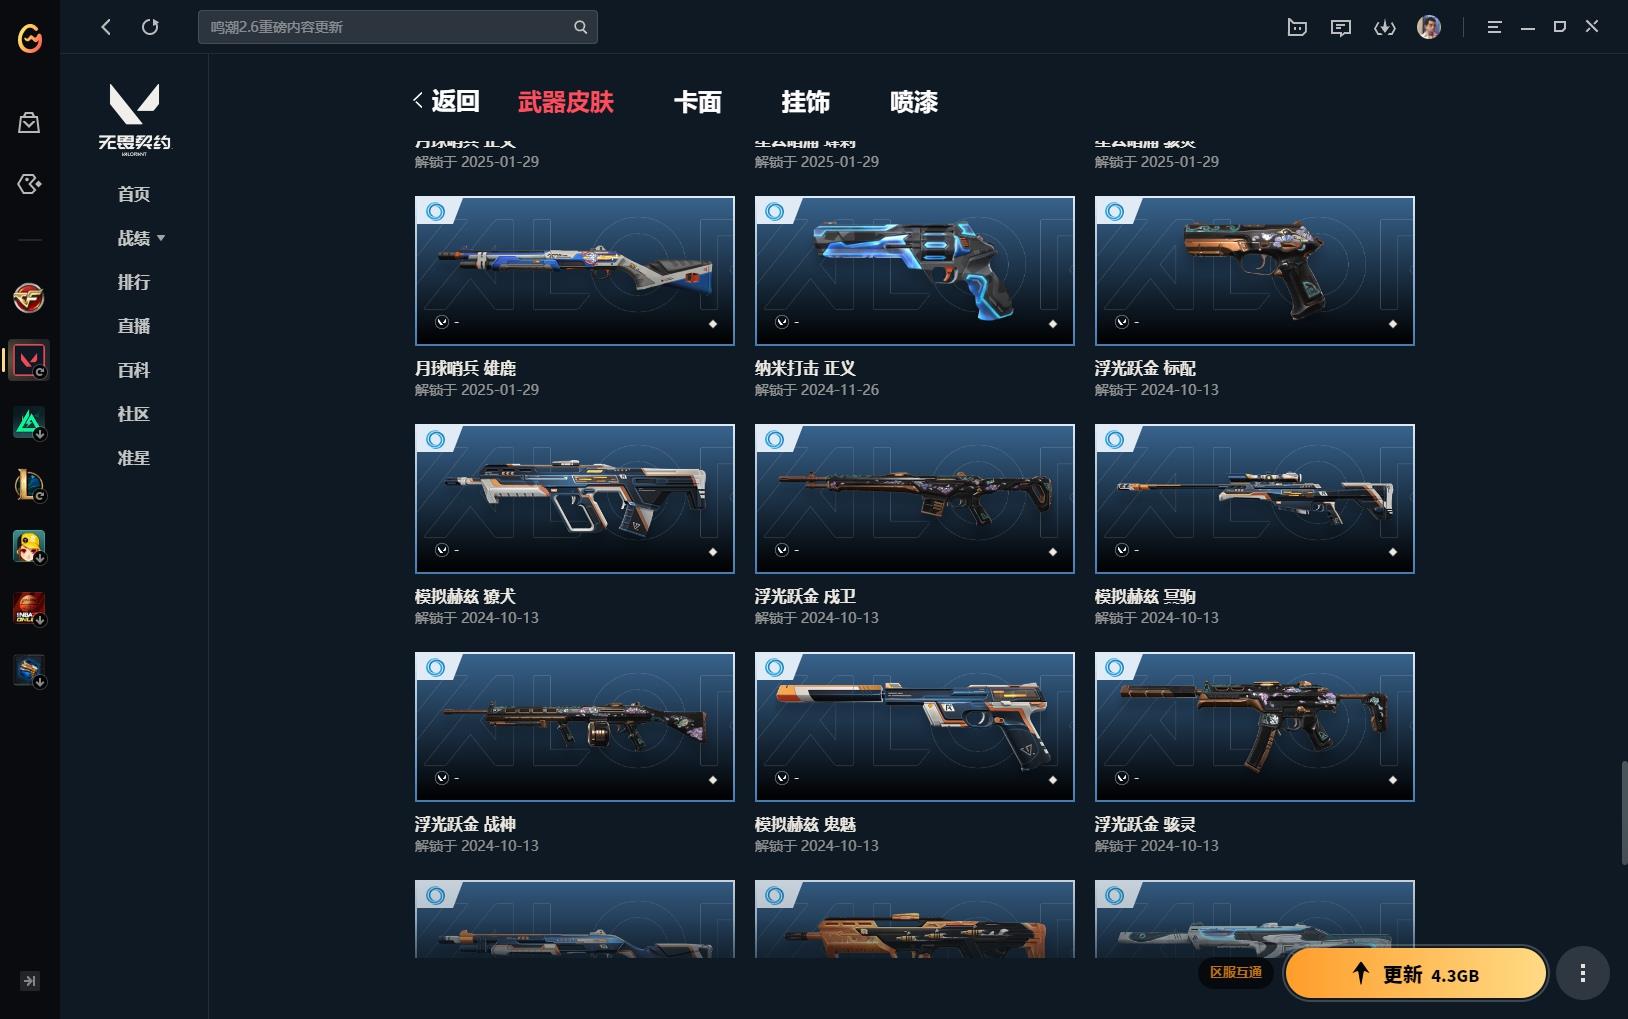Open the League of Legends sidebar icon
1628x1019 pixels.
pyautogui.click(x=29, y=485)
